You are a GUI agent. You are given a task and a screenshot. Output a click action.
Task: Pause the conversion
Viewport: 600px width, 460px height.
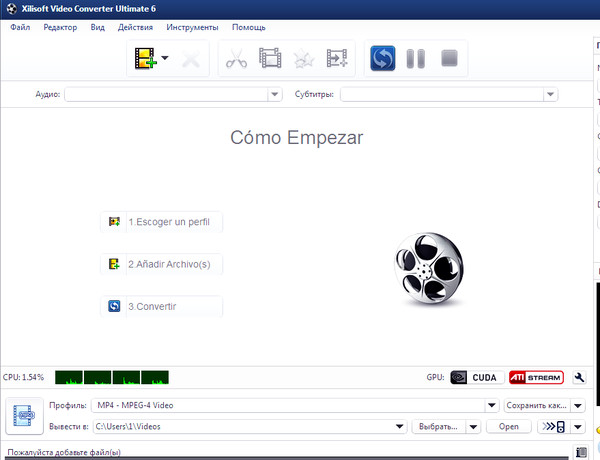(416, 59)
